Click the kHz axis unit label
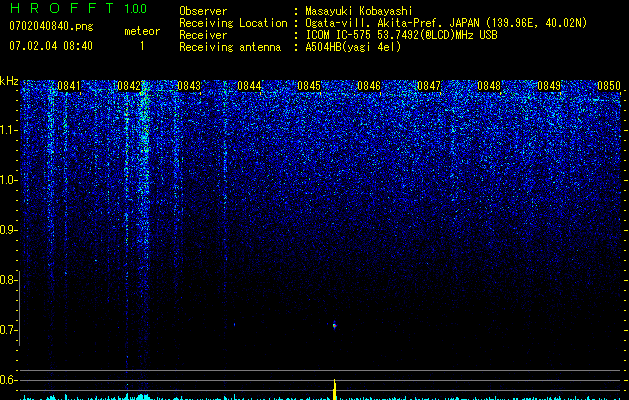The width and height of the screenshot is (629, 400). [x=9, y=81]
